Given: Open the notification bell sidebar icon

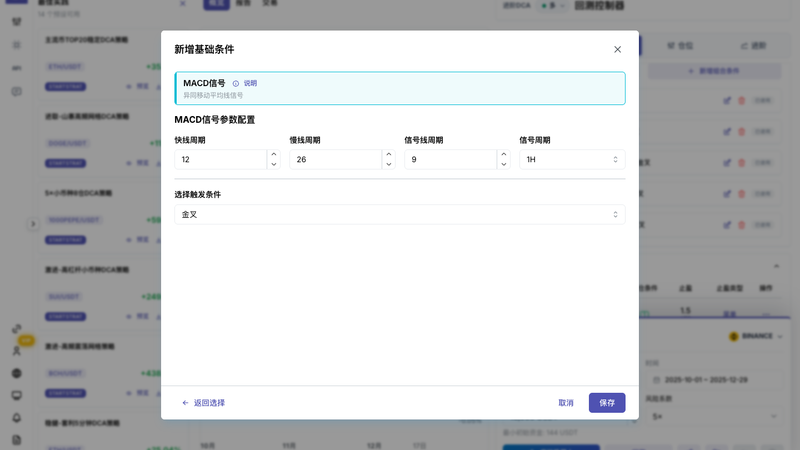Looking at the screenshot, I should pyautogui.click(x=17, y=418).
